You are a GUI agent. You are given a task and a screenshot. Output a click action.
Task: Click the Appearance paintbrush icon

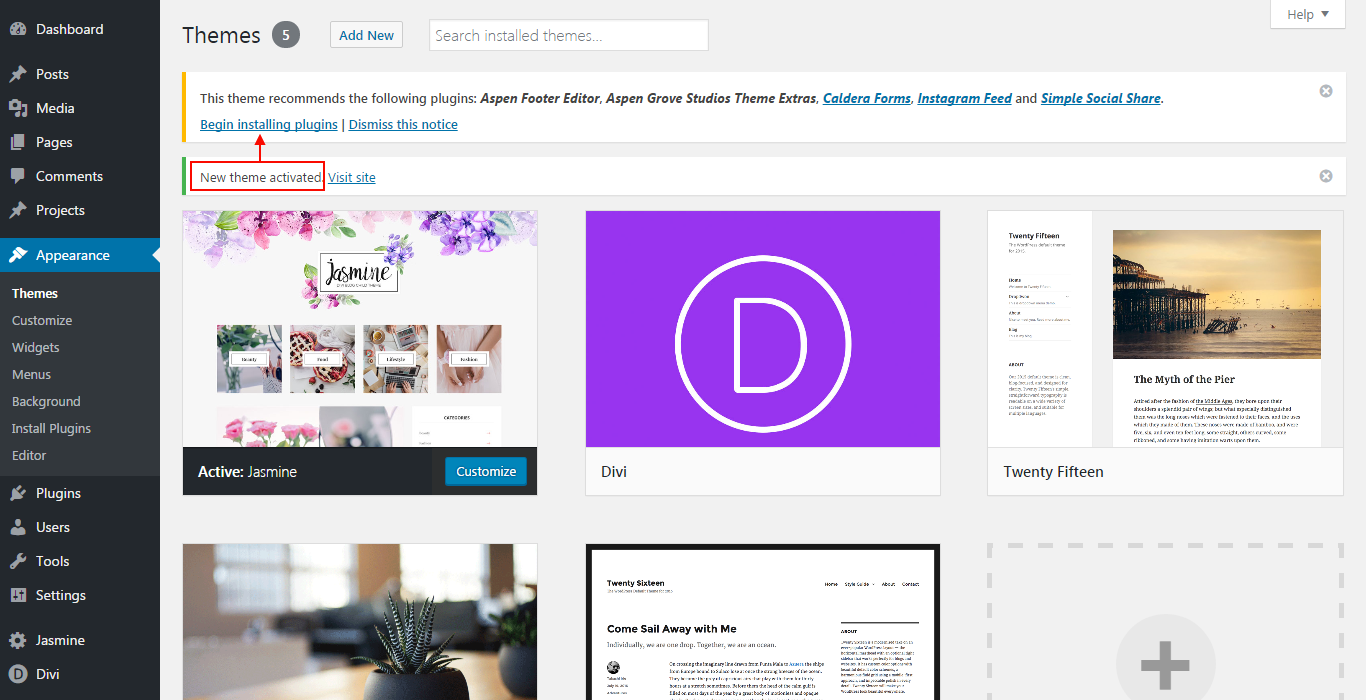(18, 255)
